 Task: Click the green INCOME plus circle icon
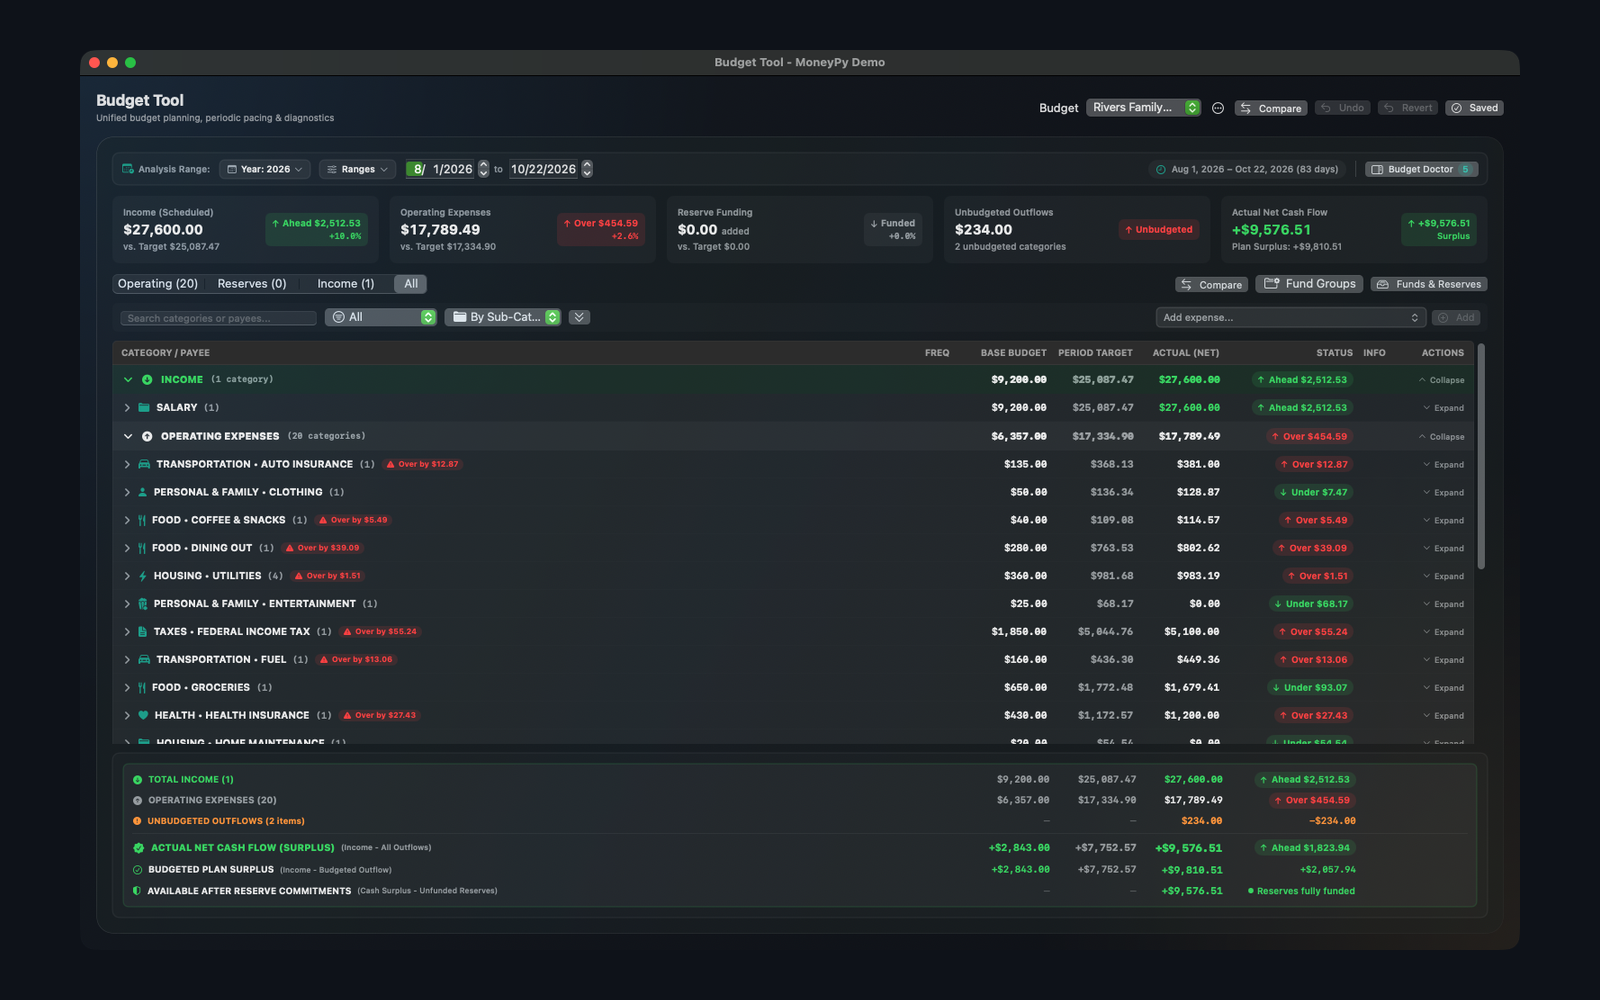tap(147, 380)
